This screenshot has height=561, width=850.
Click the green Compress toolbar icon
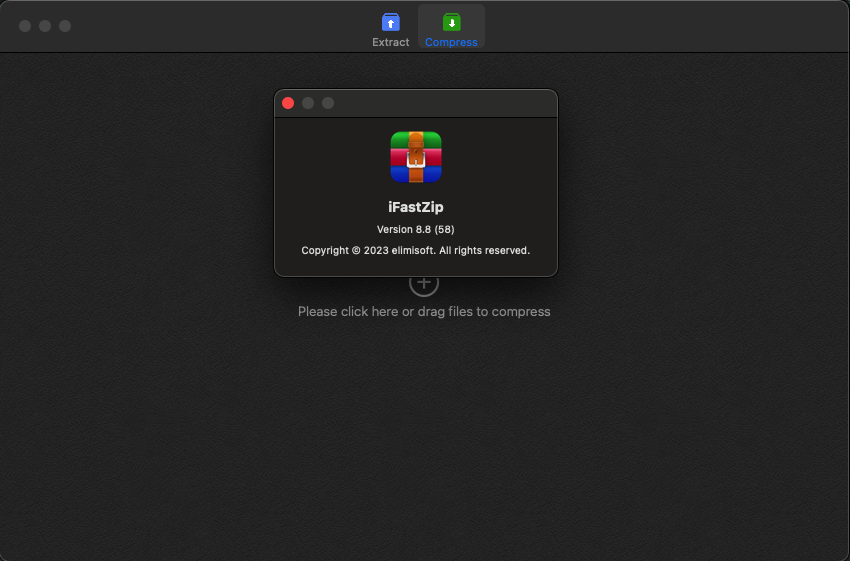(451, 22)
